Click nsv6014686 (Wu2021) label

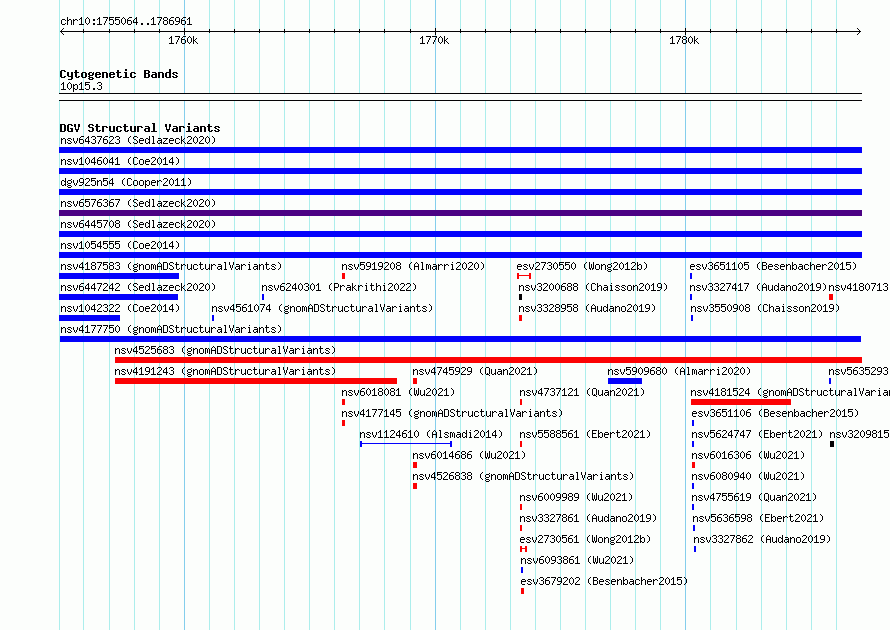tap(469, 455)
